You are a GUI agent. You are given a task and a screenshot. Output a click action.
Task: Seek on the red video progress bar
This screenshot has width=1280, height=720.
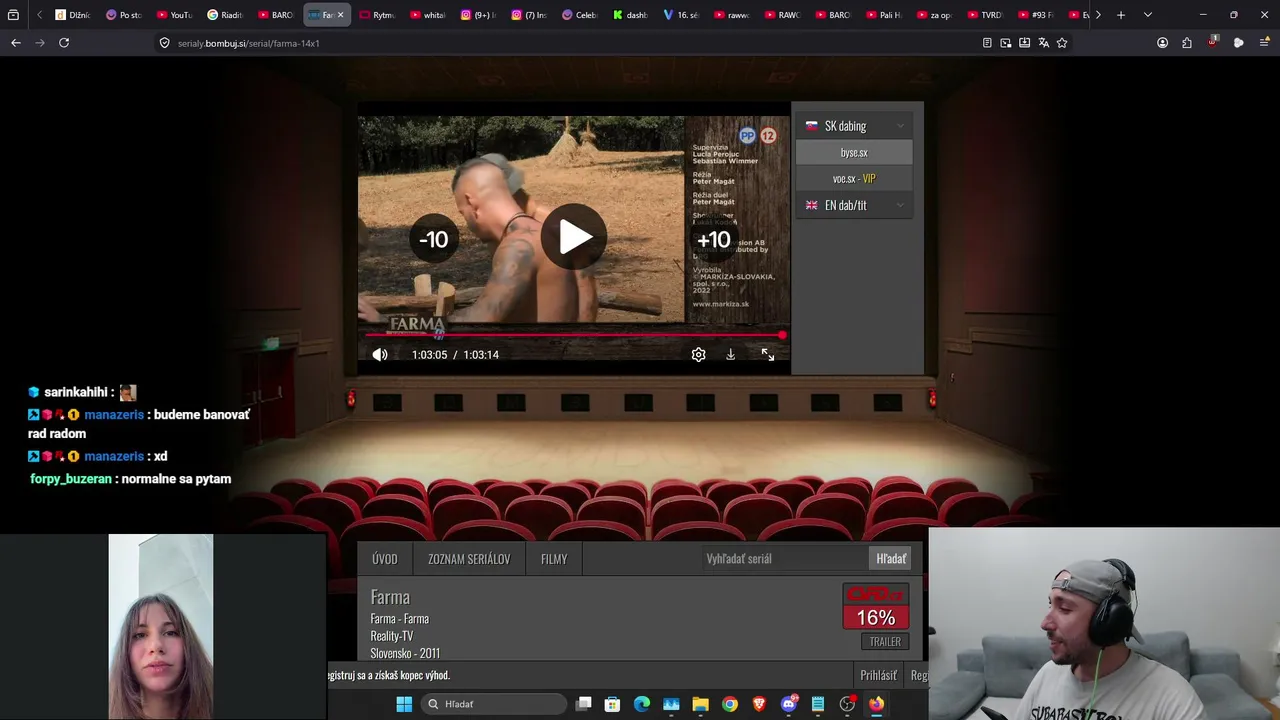[574, 335]
